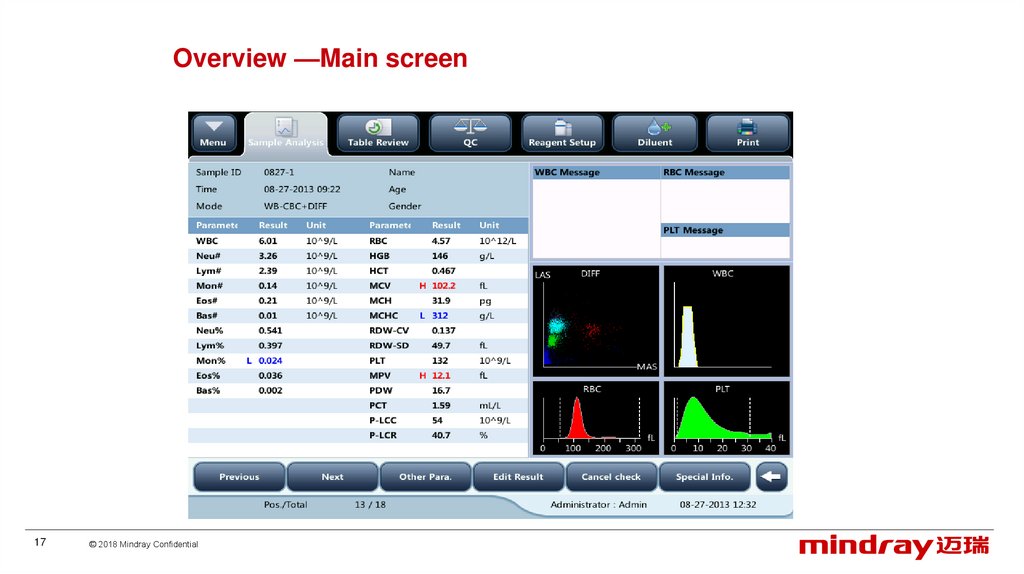Select the RDW-SD result 49.7
1024x574 pixels.
coord(441,346)
